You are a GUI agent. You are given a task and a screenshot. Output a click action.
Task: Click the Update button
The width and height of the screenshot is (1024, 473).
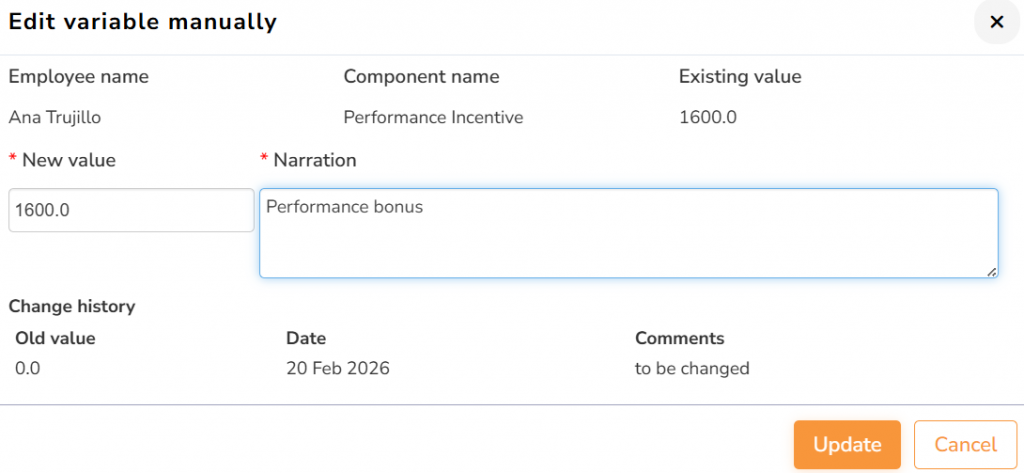[847, 445]
